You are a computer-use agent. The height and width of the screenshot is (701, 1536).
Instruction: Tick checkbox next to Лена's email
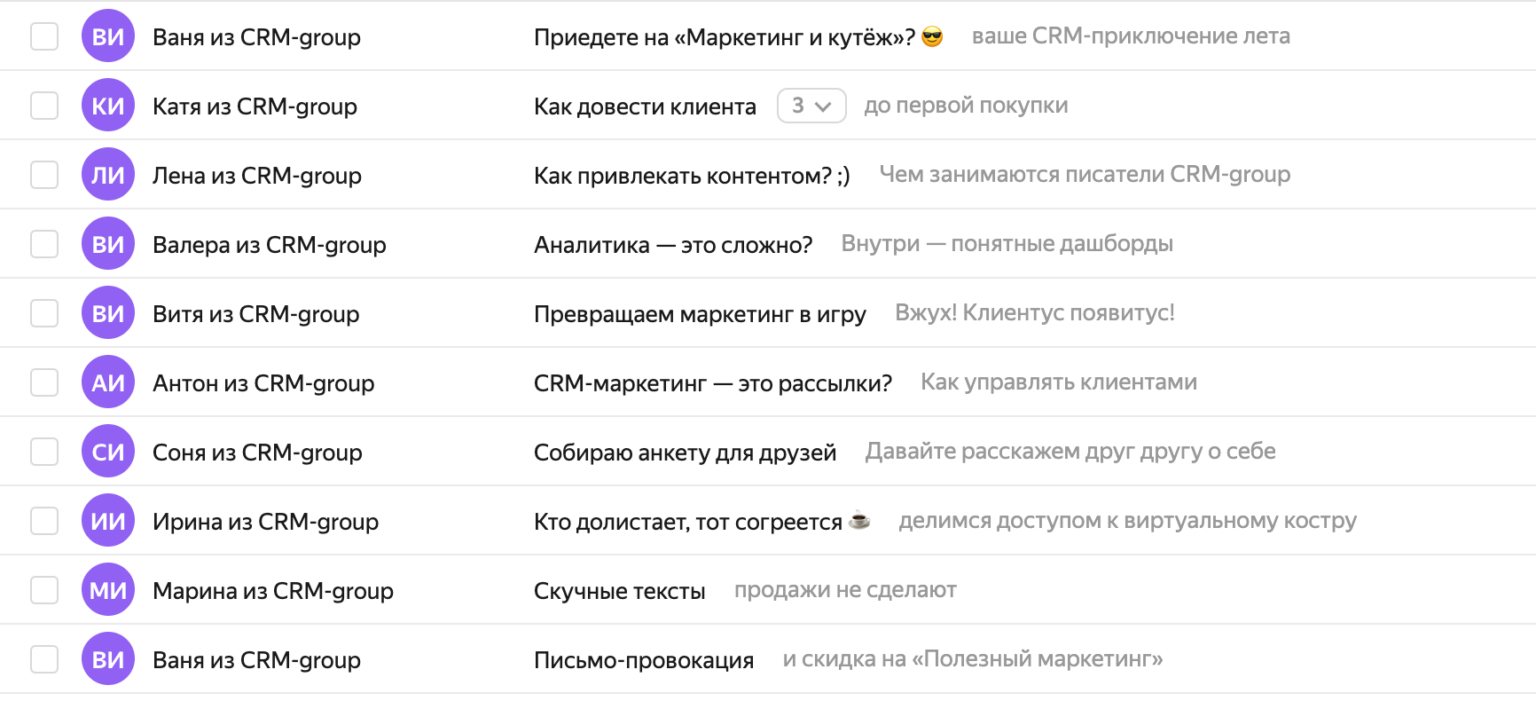click(44, 175)
